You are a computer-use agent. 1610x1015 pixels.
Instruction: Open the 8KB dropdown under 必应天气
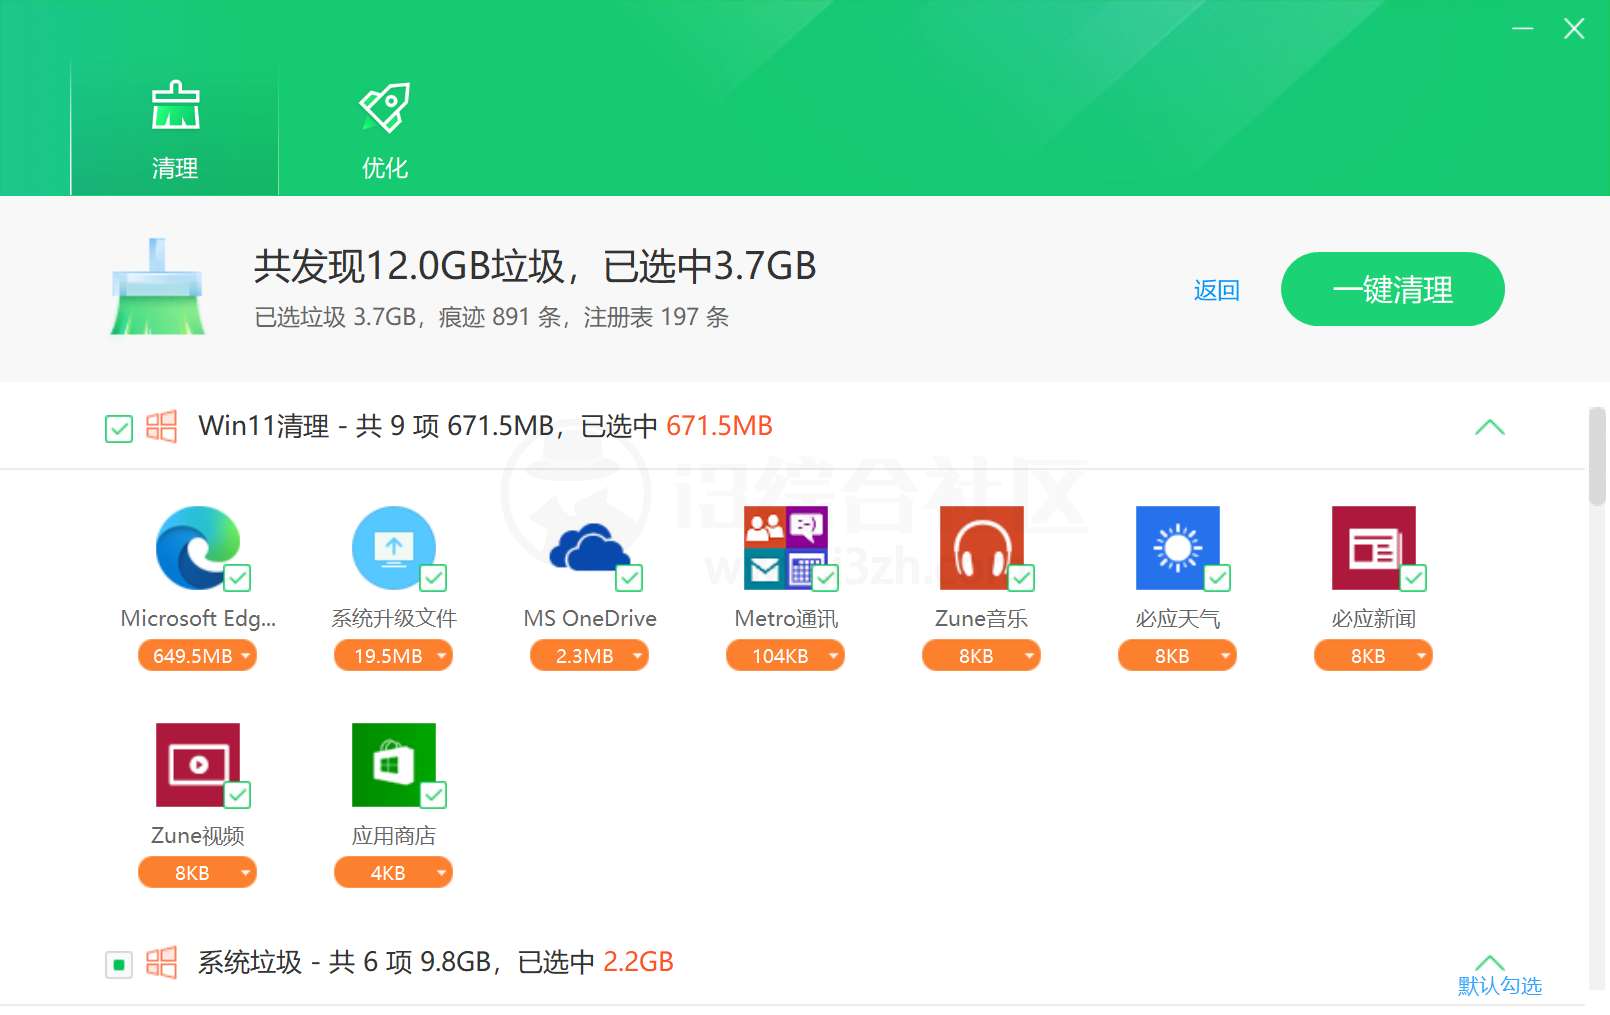(1178, 656)
